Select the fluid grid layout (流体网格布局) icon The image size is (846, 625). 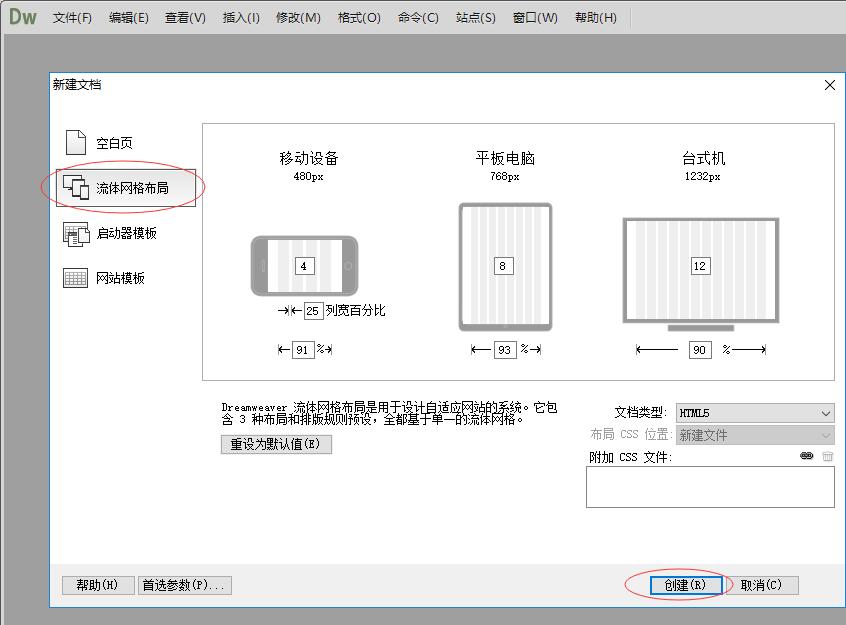click(76, 187)
